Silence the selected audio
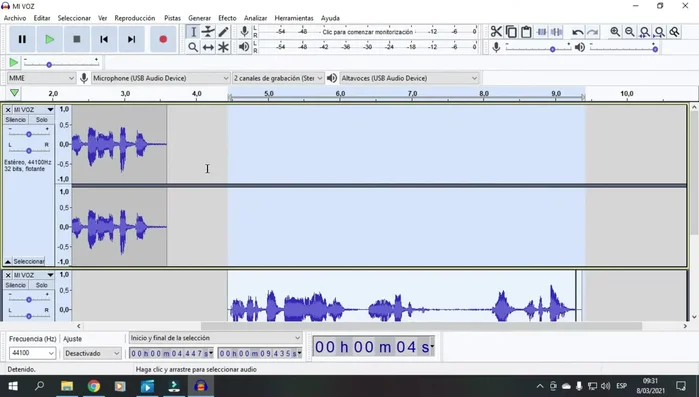 coord(556,32)
